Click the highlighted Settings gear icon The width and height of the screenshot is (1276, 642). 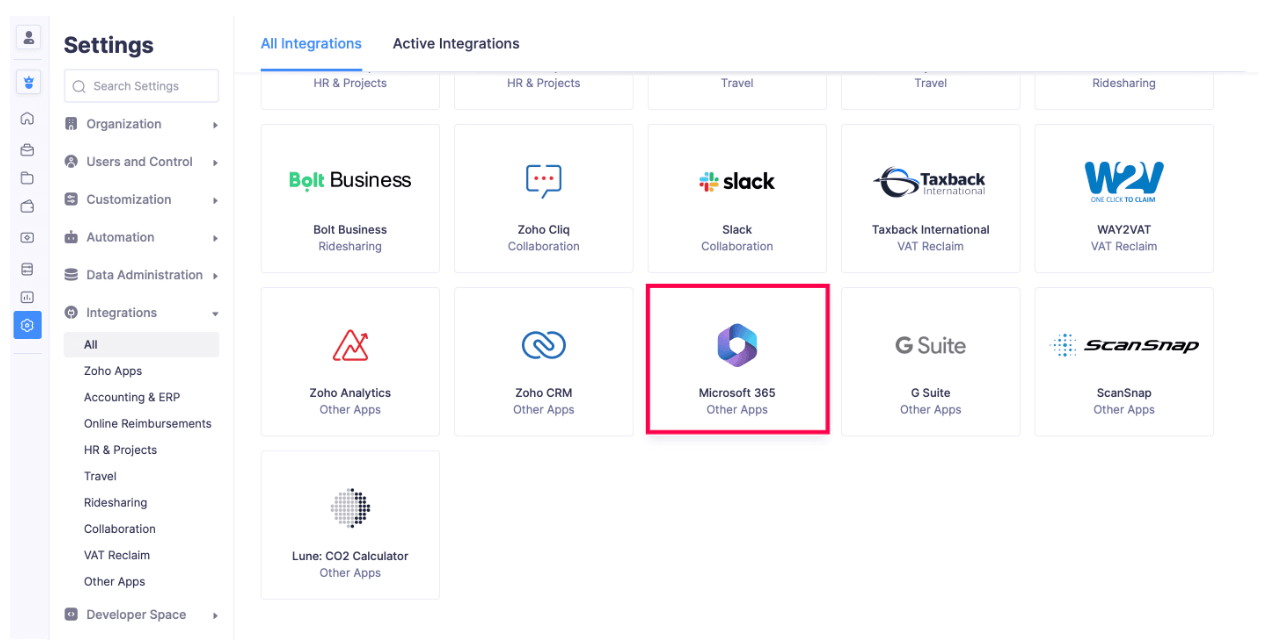pos(28,325)
